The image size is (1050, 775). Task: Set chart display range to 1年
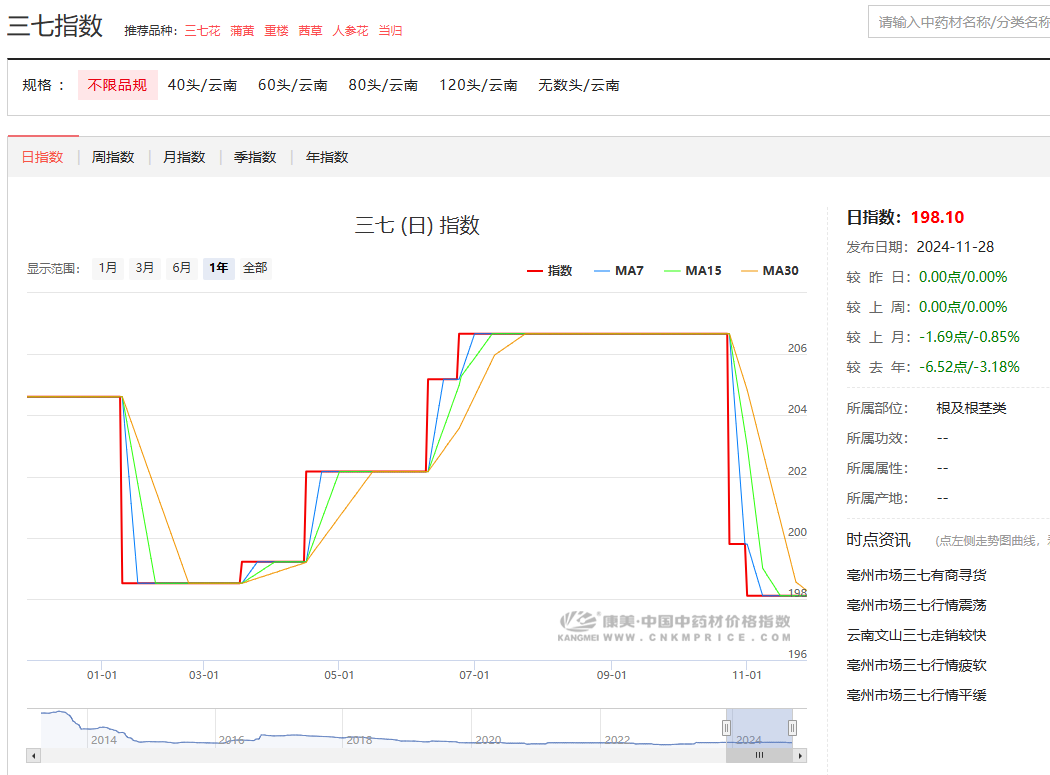pyautogui.click(x=218, y=268)
